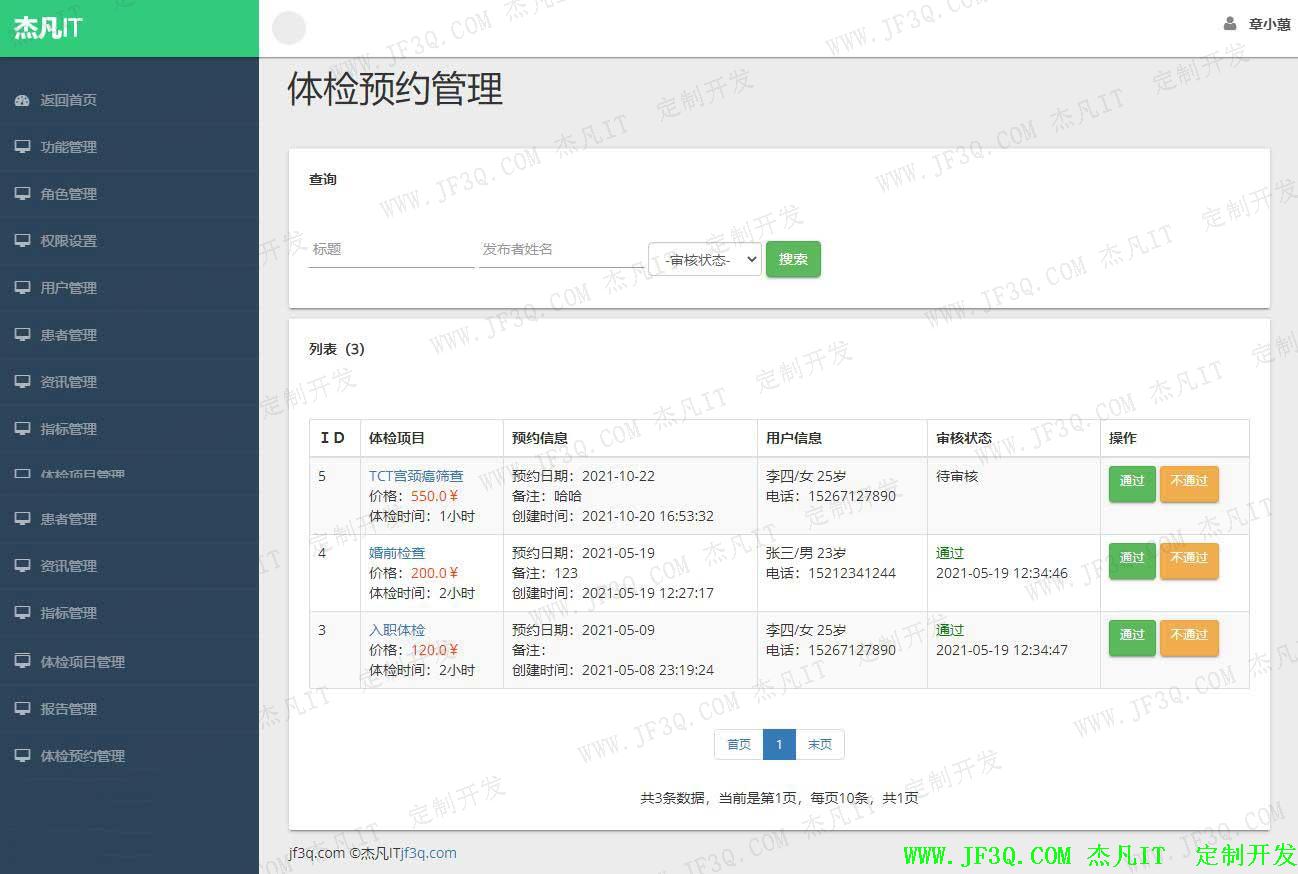The width and height of the screenshot is (1298, 874).
Task: Open the 体检项目管理 sidebar menu item
Action: pos(82,662)
